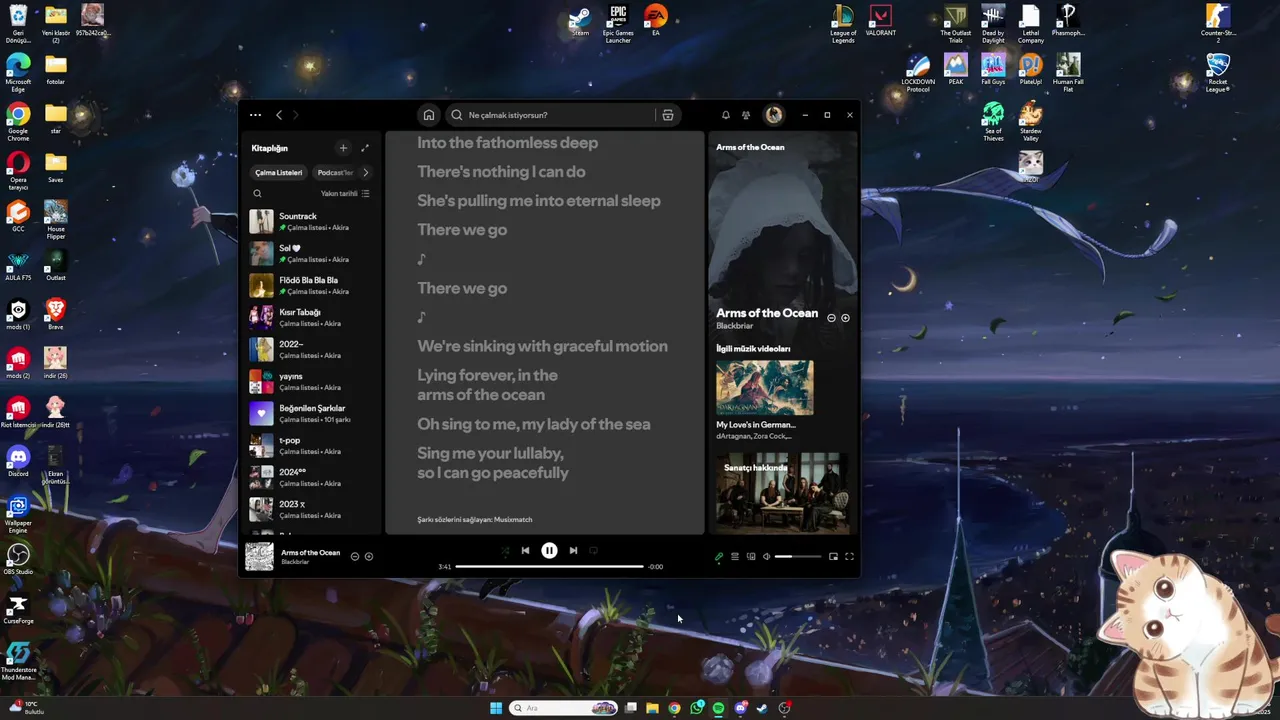Open the VALORANT desktop shortcut

(x=881, y=23)
